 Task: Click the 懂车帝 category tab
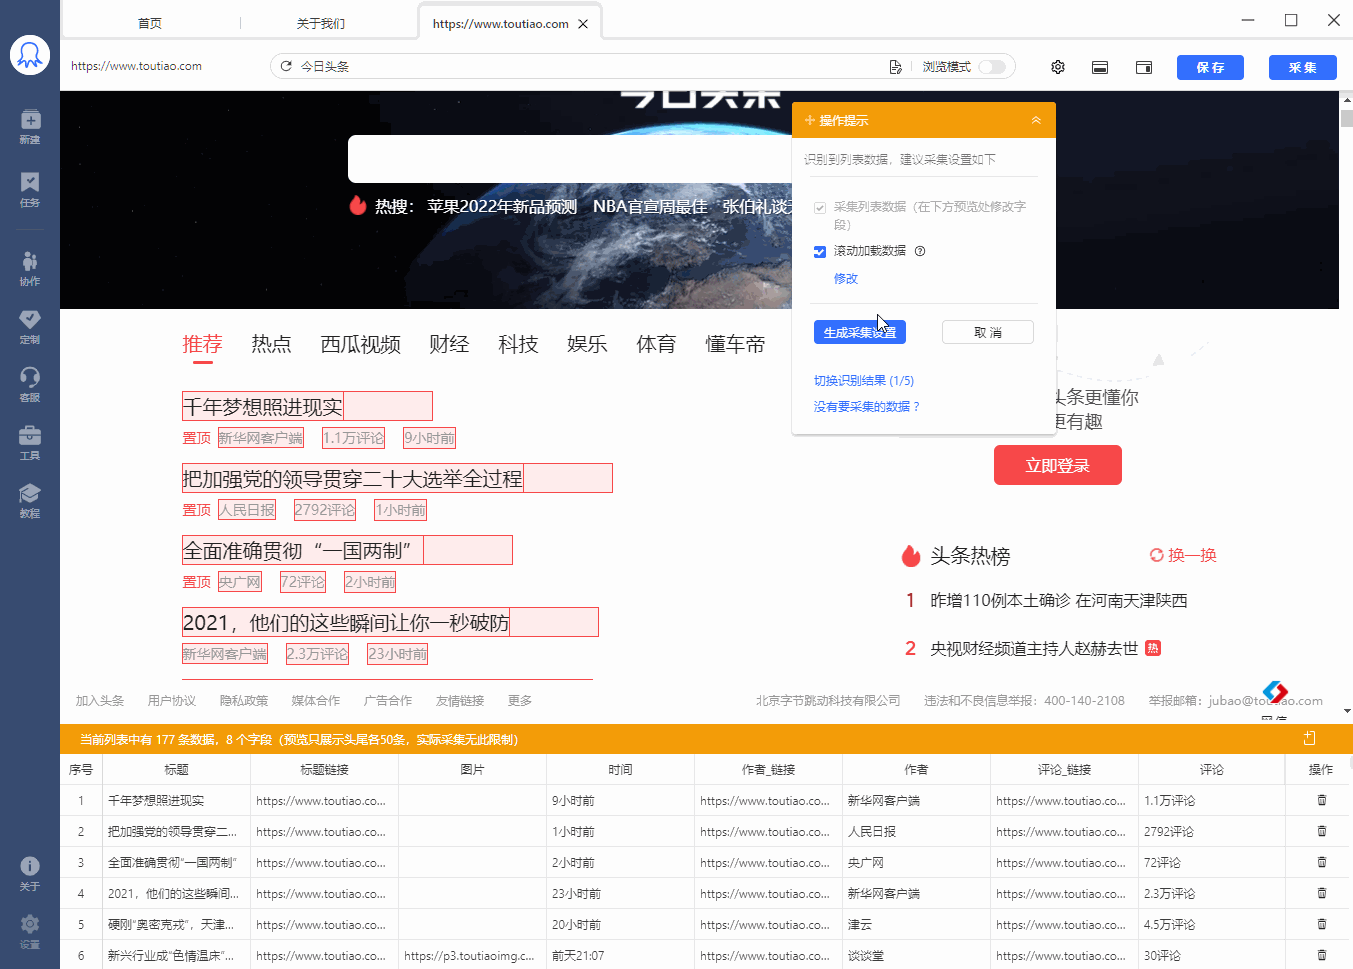735,344
